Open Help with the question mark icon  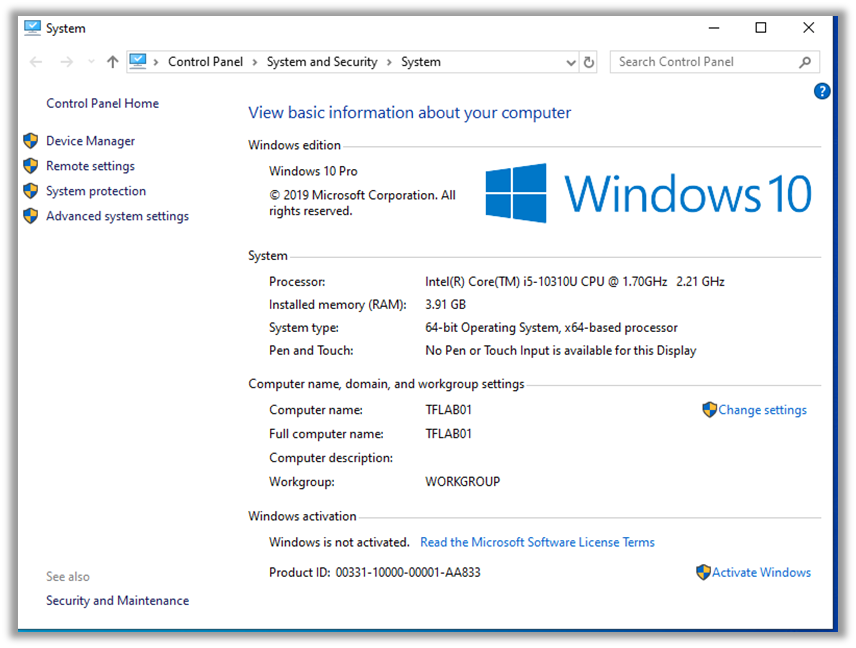[x=822, y=91]
